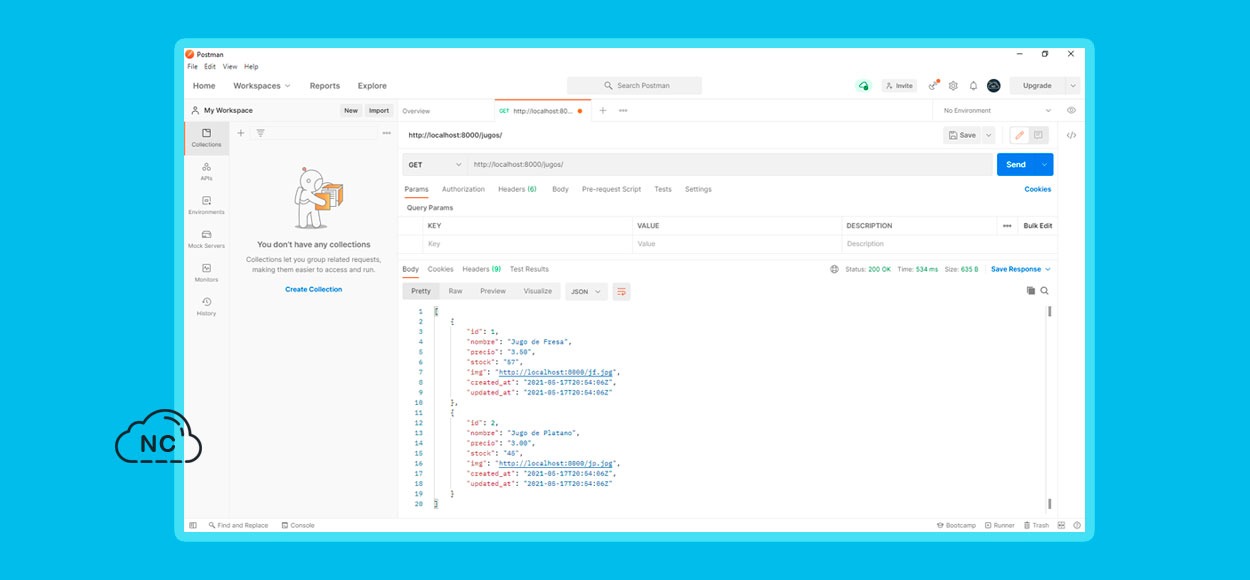Copy response body with copy icon
The width and height of the screenshot is (1250, 580).
pos(1030,290)
